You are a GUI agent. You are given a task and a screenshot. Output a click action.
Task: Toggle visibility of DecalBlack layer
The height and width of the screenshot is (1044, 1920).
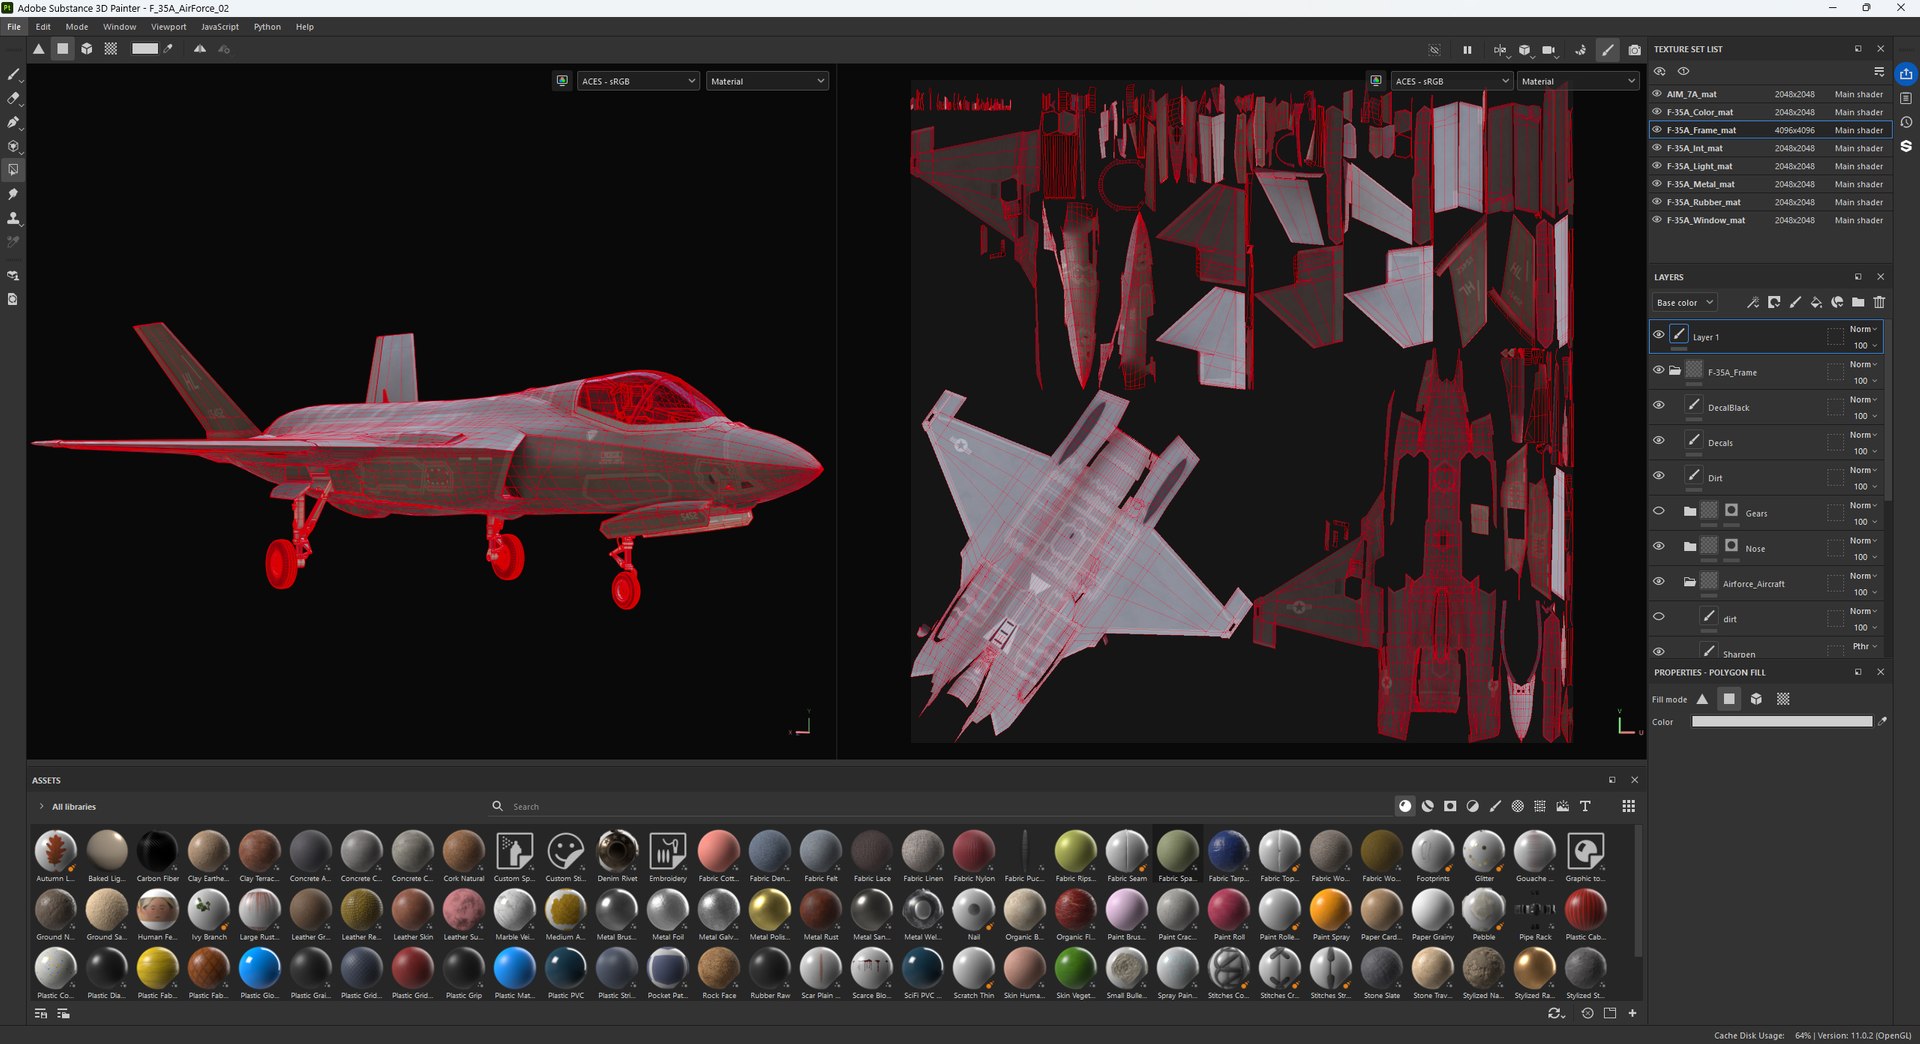(1659, 406)
